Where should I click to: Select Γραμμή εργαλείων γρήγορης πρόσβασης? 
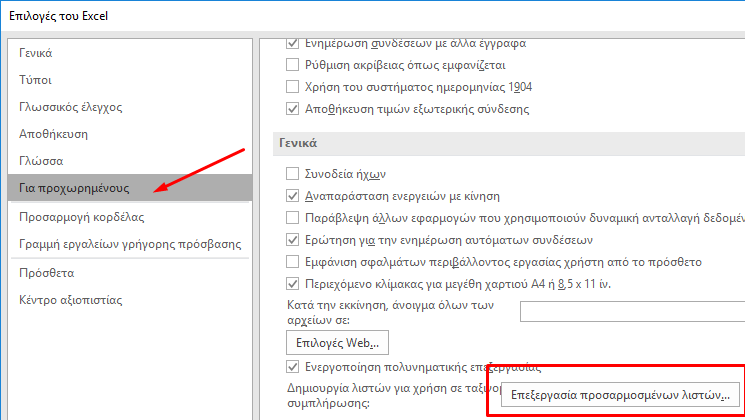[130, 244]
